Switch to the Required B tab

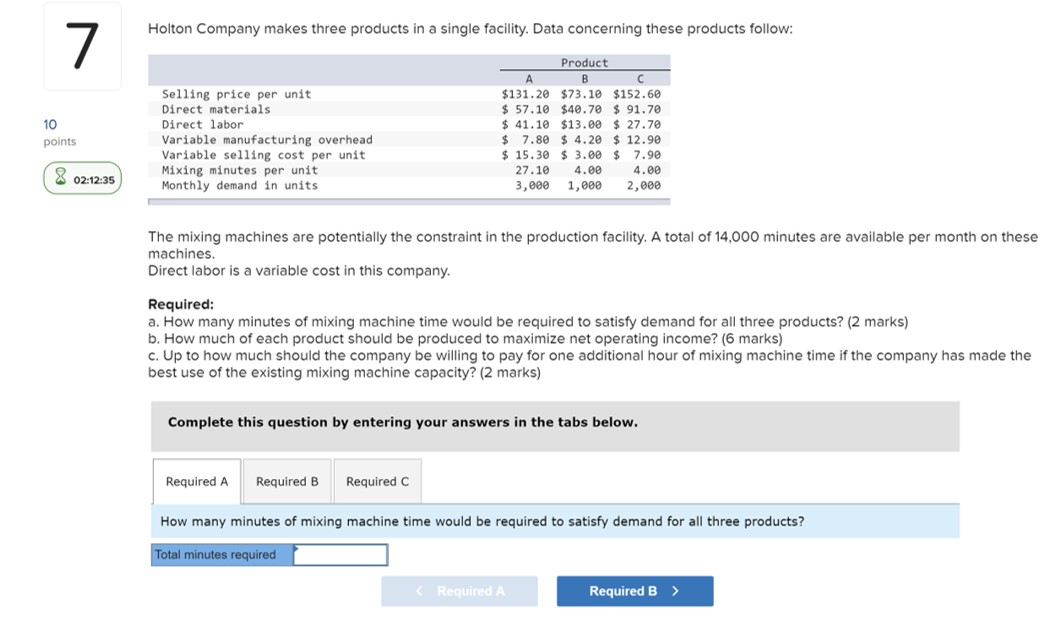click(287, 481)
